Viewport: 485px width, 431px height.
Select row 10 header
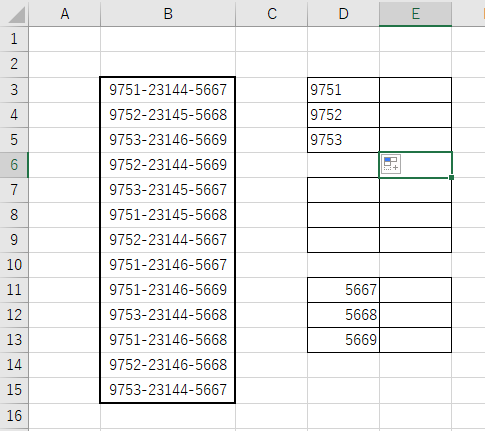coord(14,265)
